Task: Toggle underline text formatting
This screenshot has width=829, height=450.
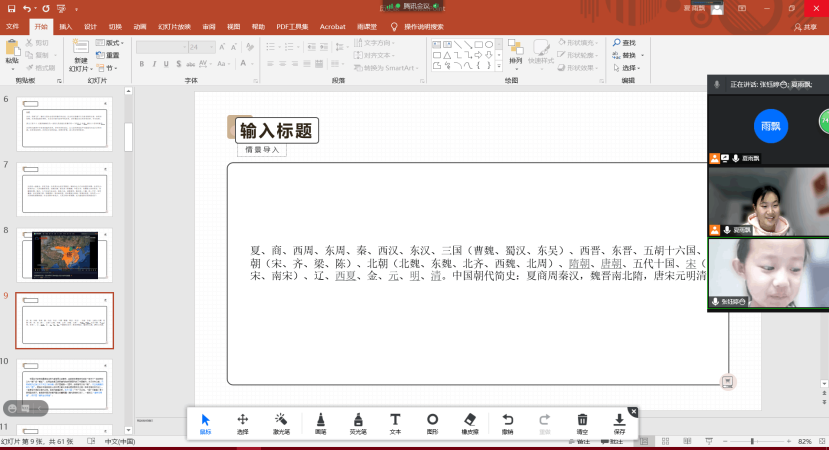Action: tap(168, 64)
